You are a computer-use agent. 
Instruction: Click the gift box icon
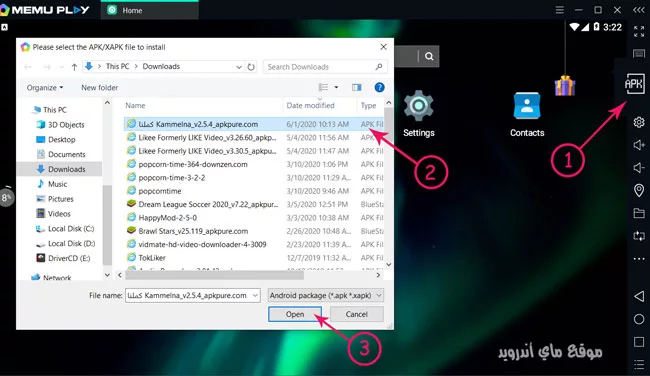click(565, 85)
